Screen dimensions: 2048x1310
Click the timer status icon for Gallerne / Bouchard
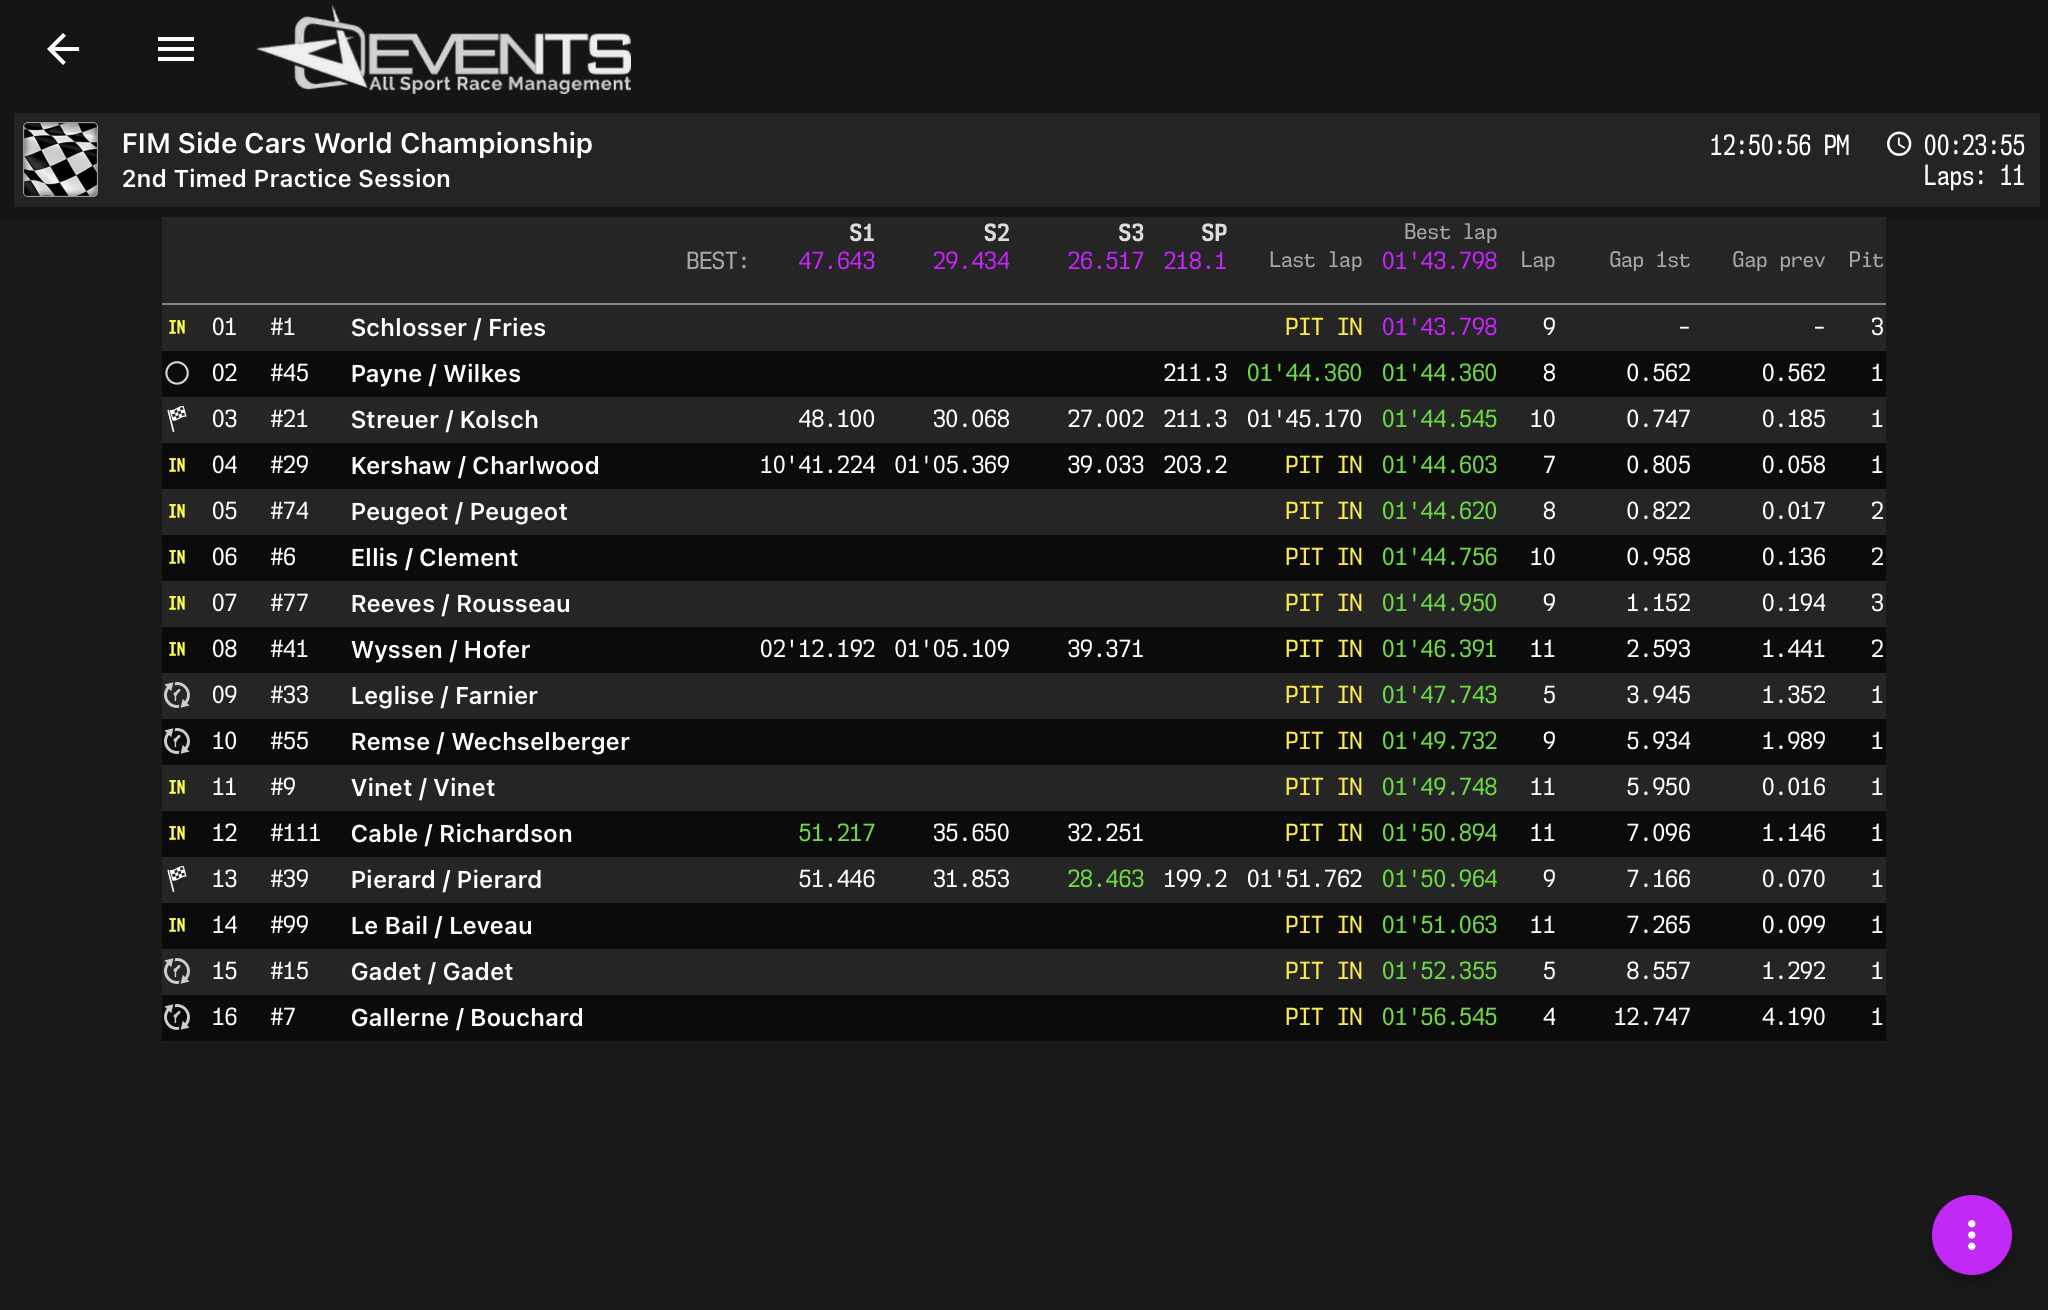177,1018
